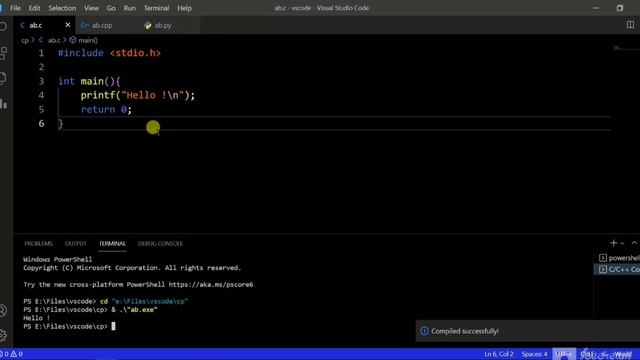Click the pscore6 URL in terminal

tap(211, 284)
